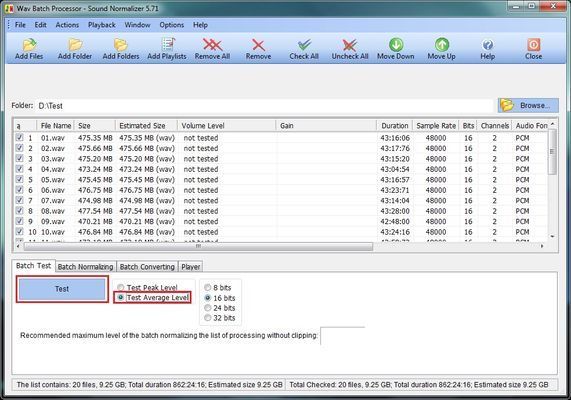Select the 04.wav file row
The height and width of the screenshot is (400, 571).
[x=280, y=169]
